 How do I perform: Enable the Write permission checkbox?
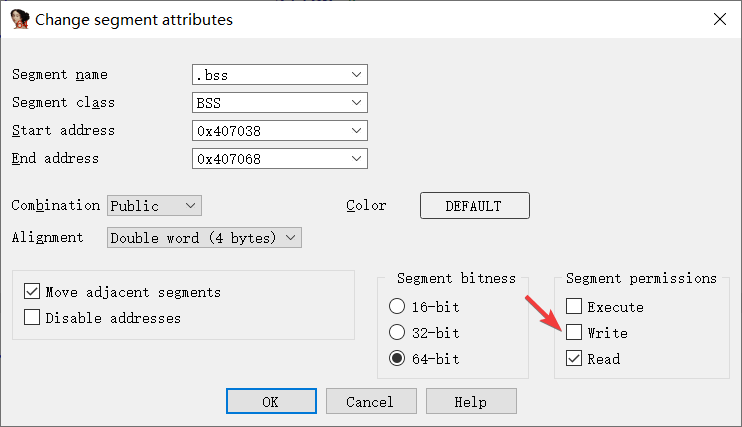pyautogui.click(x=574, y=333)
